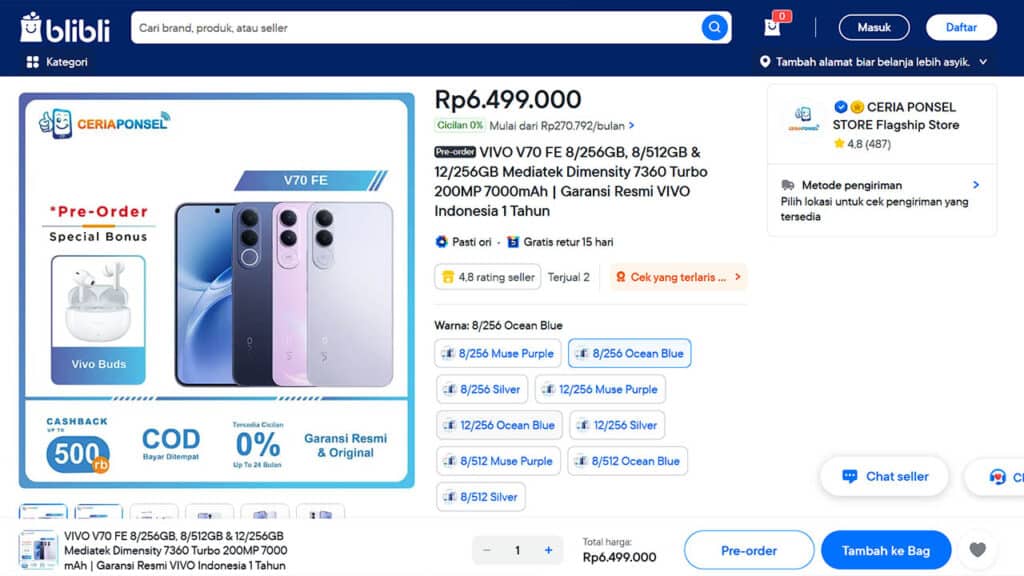Select the 8/256 Muse Purple variant
1024x576 pixels.
497,353
